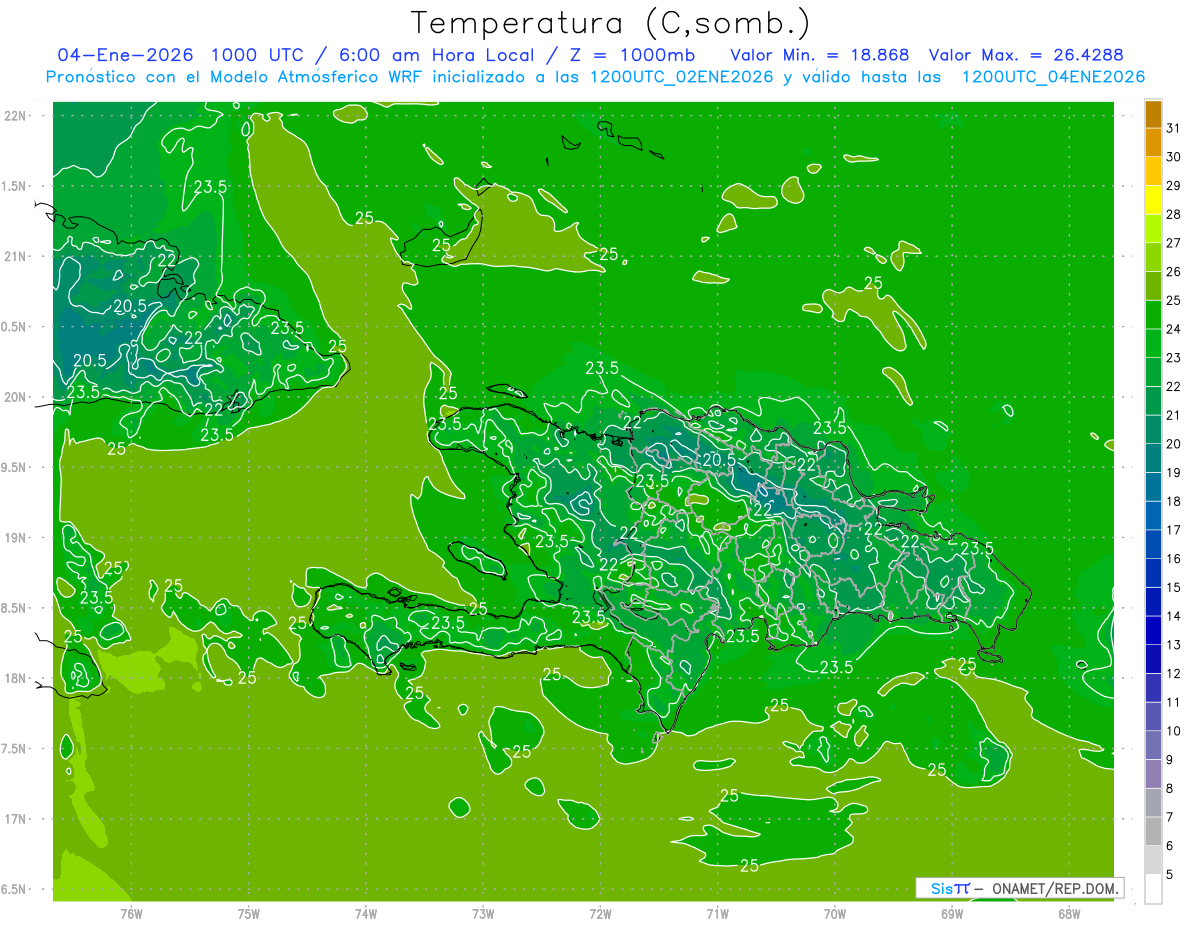Screen dimensions: 1200x927
Task: Select the 'Z = 1000mb' level text
Action: (x=633, y=55)
